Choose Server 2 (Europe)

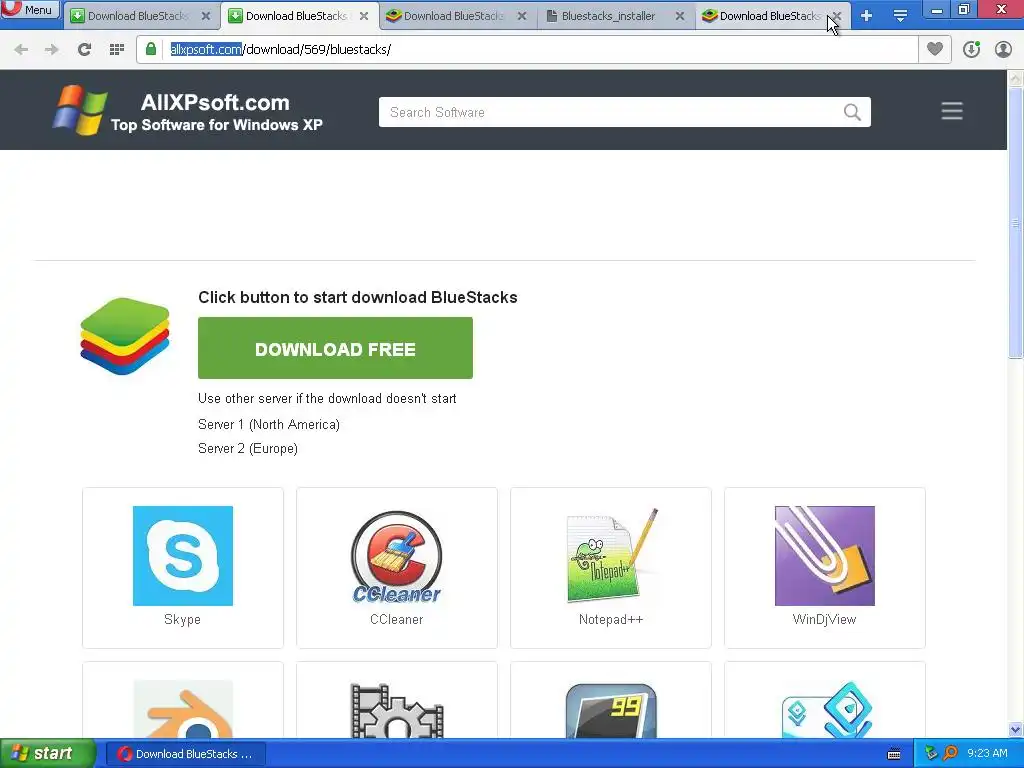point(248,449)
